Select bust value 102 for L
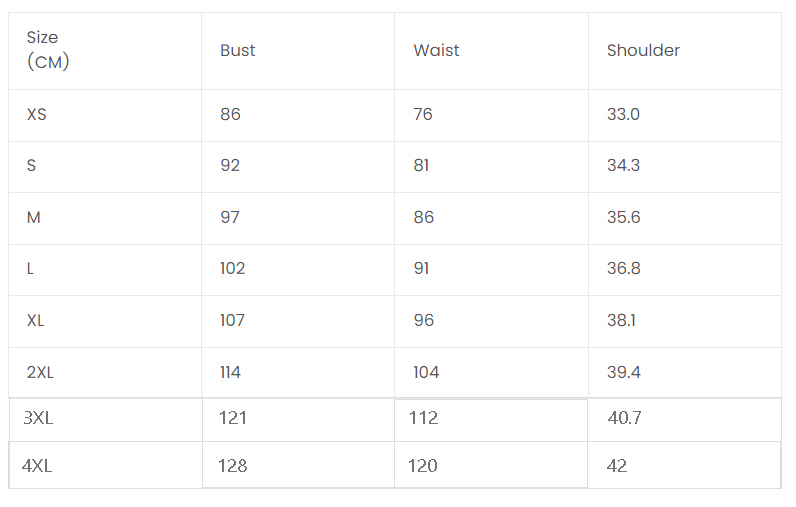This screenshot has width=796, height=507. pyautogui.click(x=233, y=269)
